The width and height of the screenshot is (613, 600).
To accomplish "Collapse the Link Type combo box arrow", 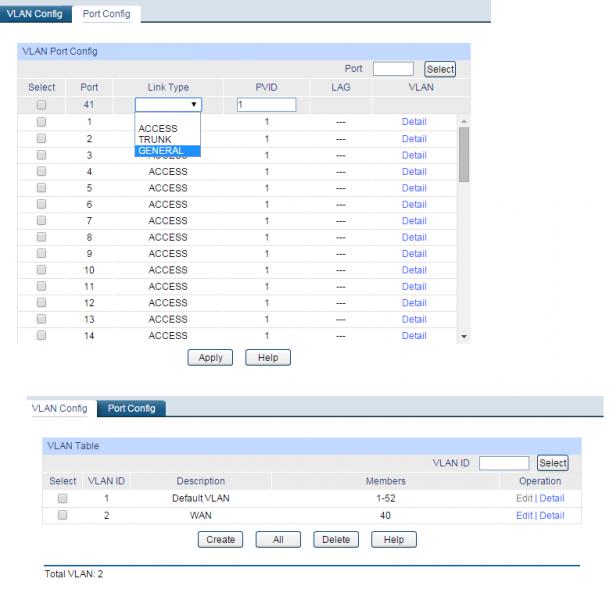I will tap(194, 105).
